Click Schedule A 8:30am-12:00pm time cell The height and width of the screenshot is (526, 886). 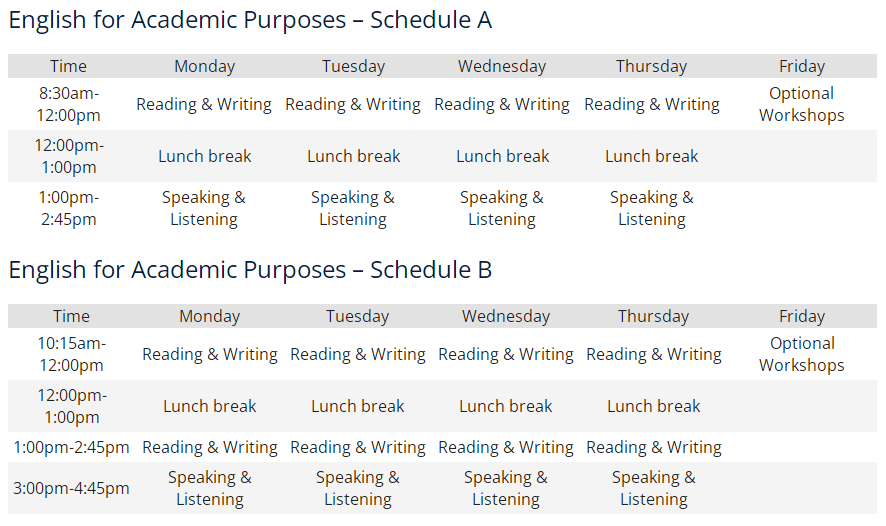tap(68, 104)
